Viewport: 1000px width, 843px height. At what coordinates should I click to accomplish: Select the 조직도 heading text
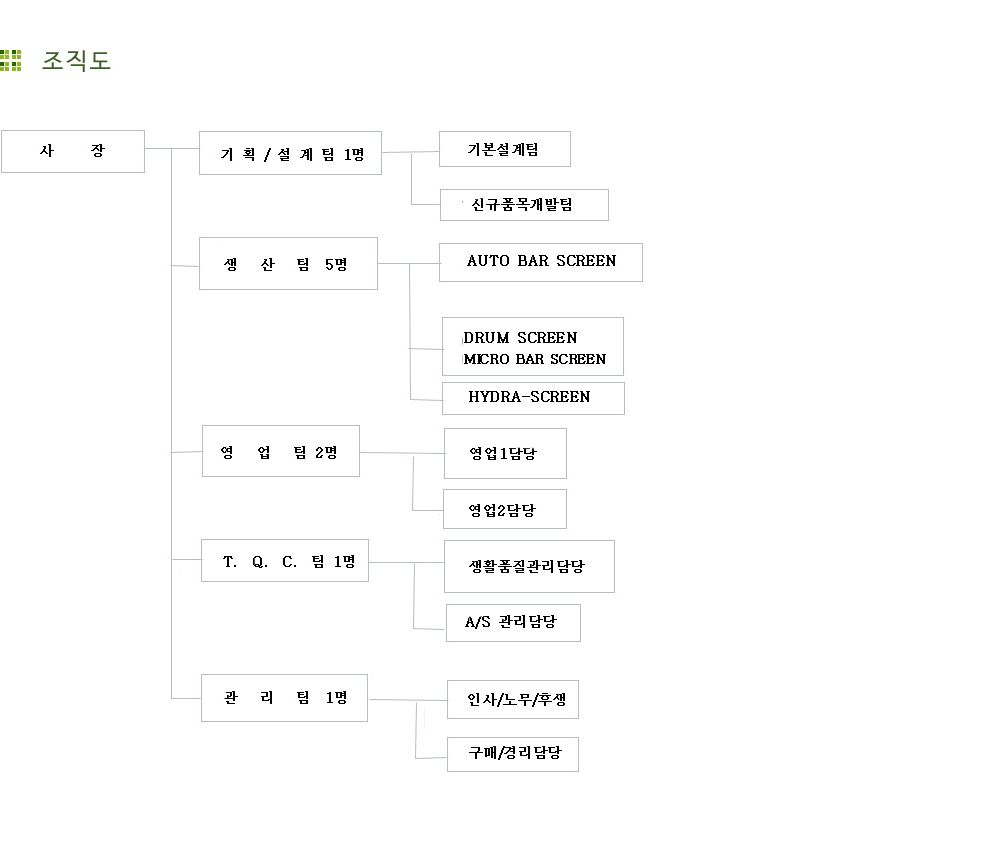76,61
